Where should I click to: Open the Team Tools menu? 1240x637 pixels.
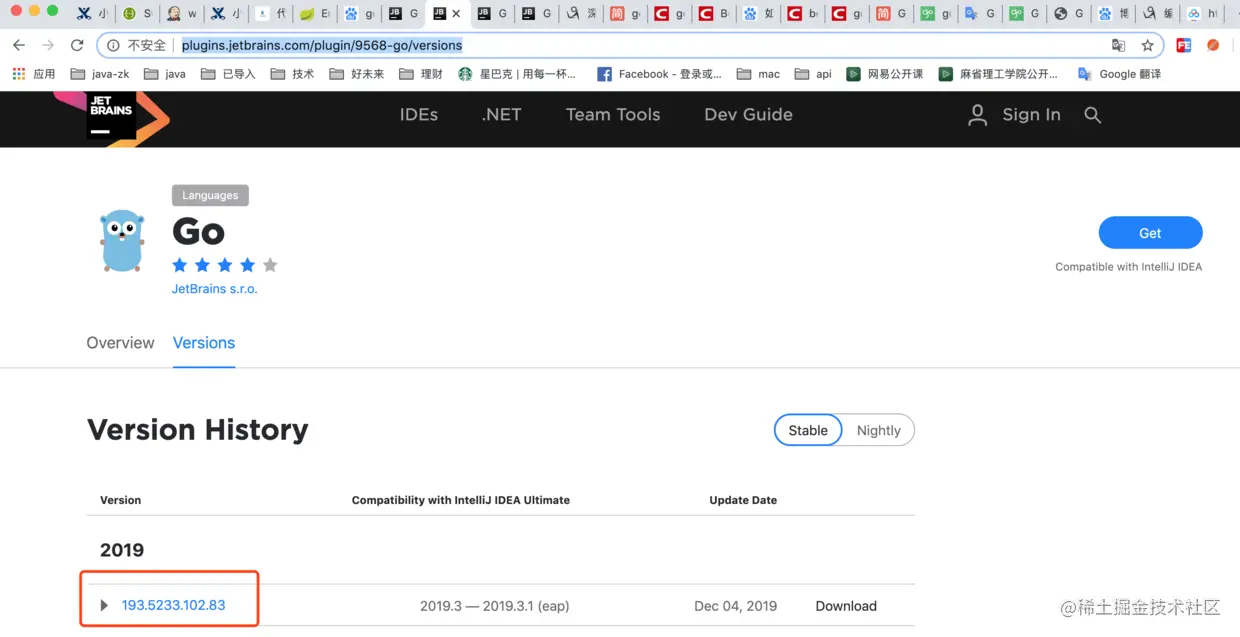[x=613, y=115]
